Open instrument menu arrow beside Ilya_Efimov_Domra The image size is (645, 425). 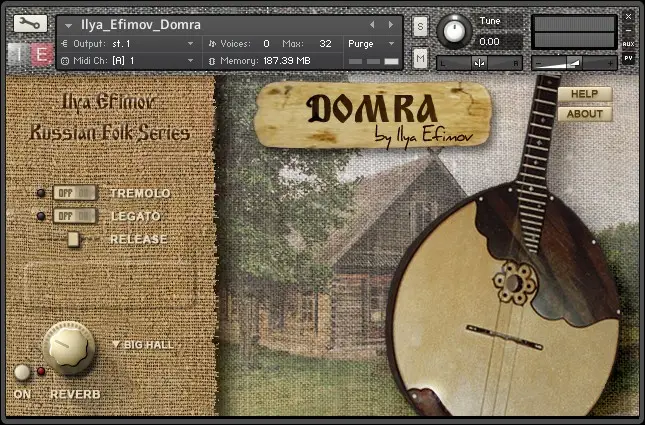pos(68,26)
